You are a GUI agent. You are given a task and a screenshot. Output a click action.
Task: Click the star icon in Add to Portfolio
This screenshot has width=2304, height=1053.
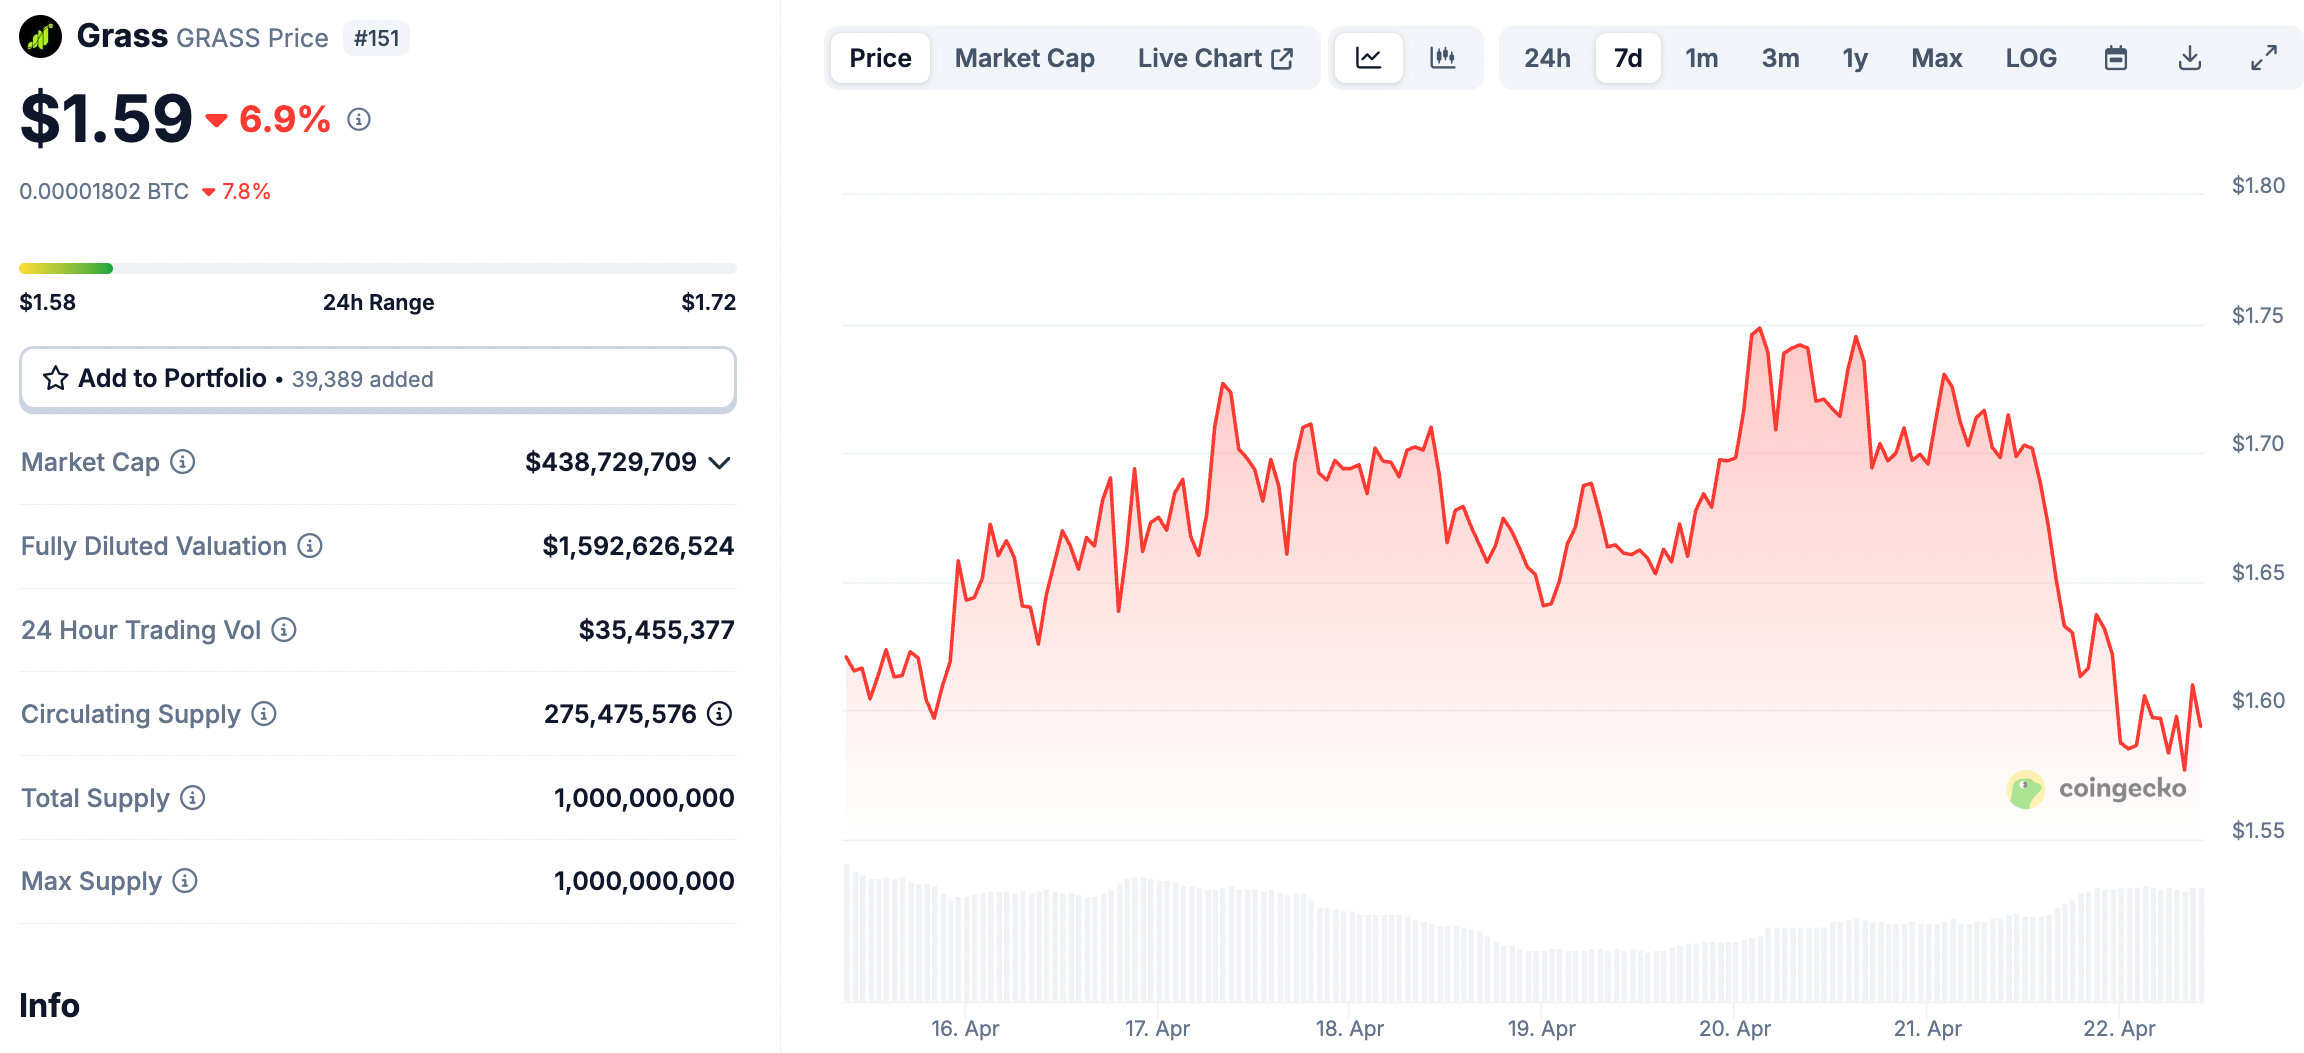(x=55, y=378)
